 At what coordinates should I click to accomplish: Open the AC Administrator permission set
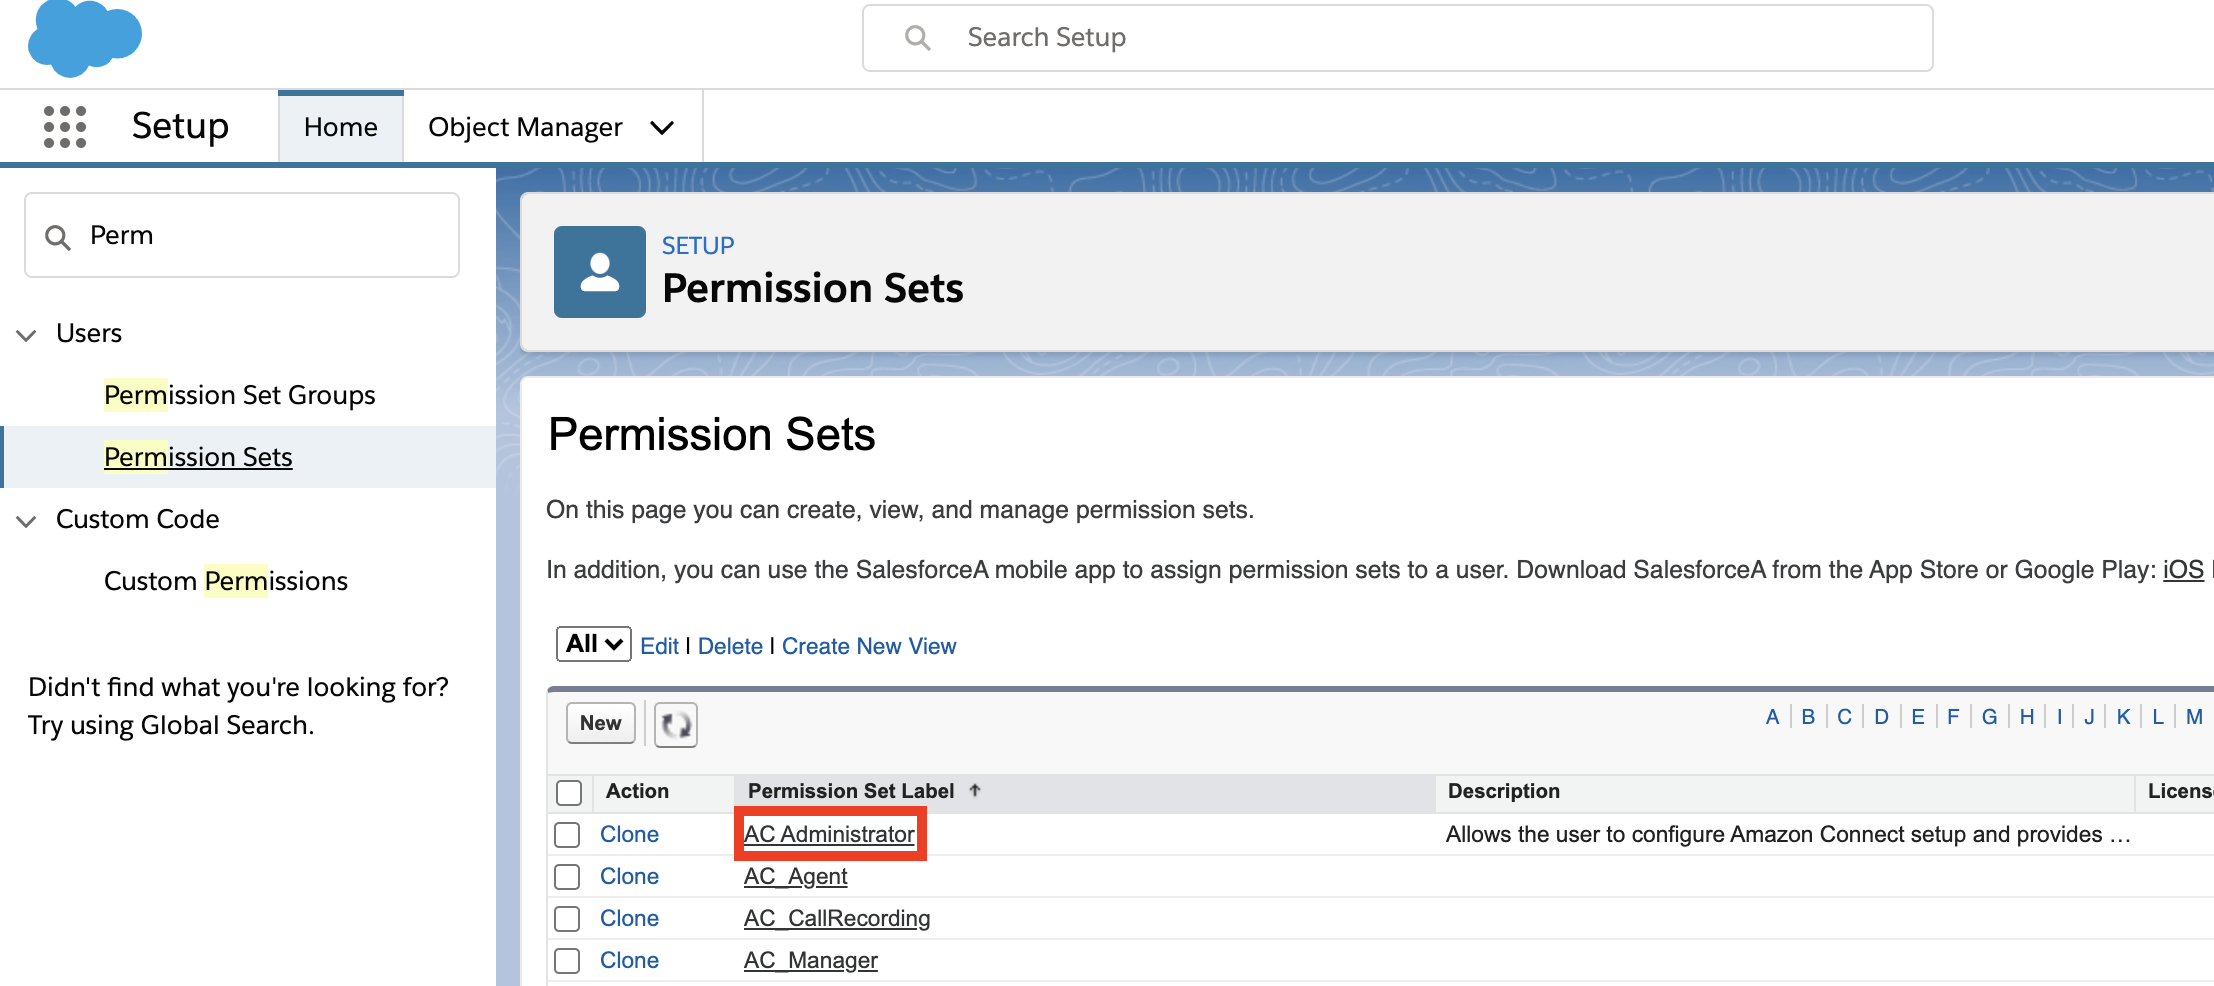click(829, 834)
